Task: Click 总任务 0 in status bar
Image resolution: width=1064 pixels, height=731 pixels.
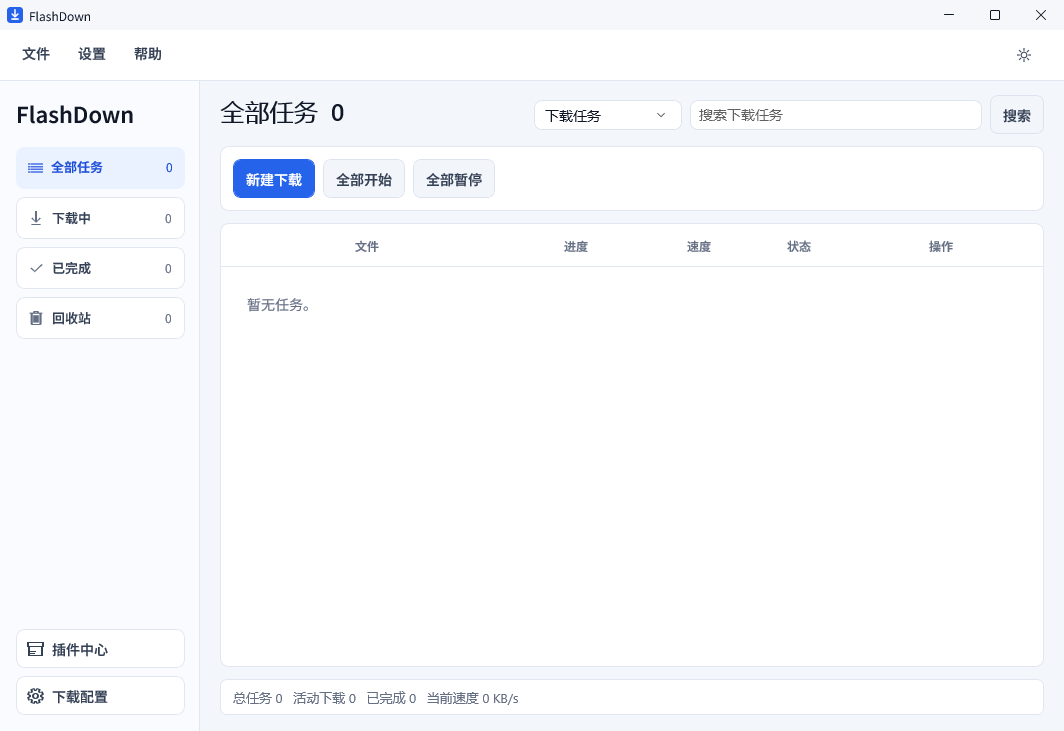Action: [257, 698]
